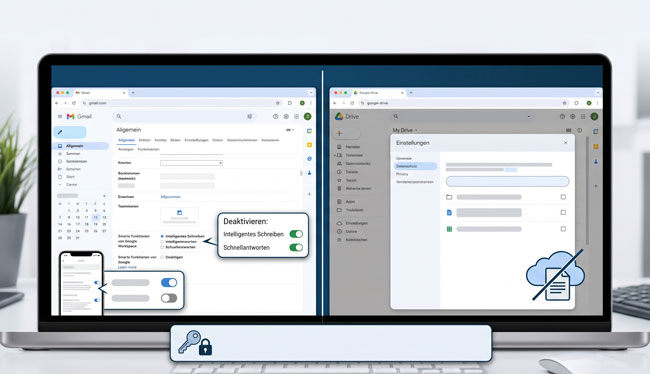
Task: Tick the checkbox on the Docs file row
Action: click(563, 212)
